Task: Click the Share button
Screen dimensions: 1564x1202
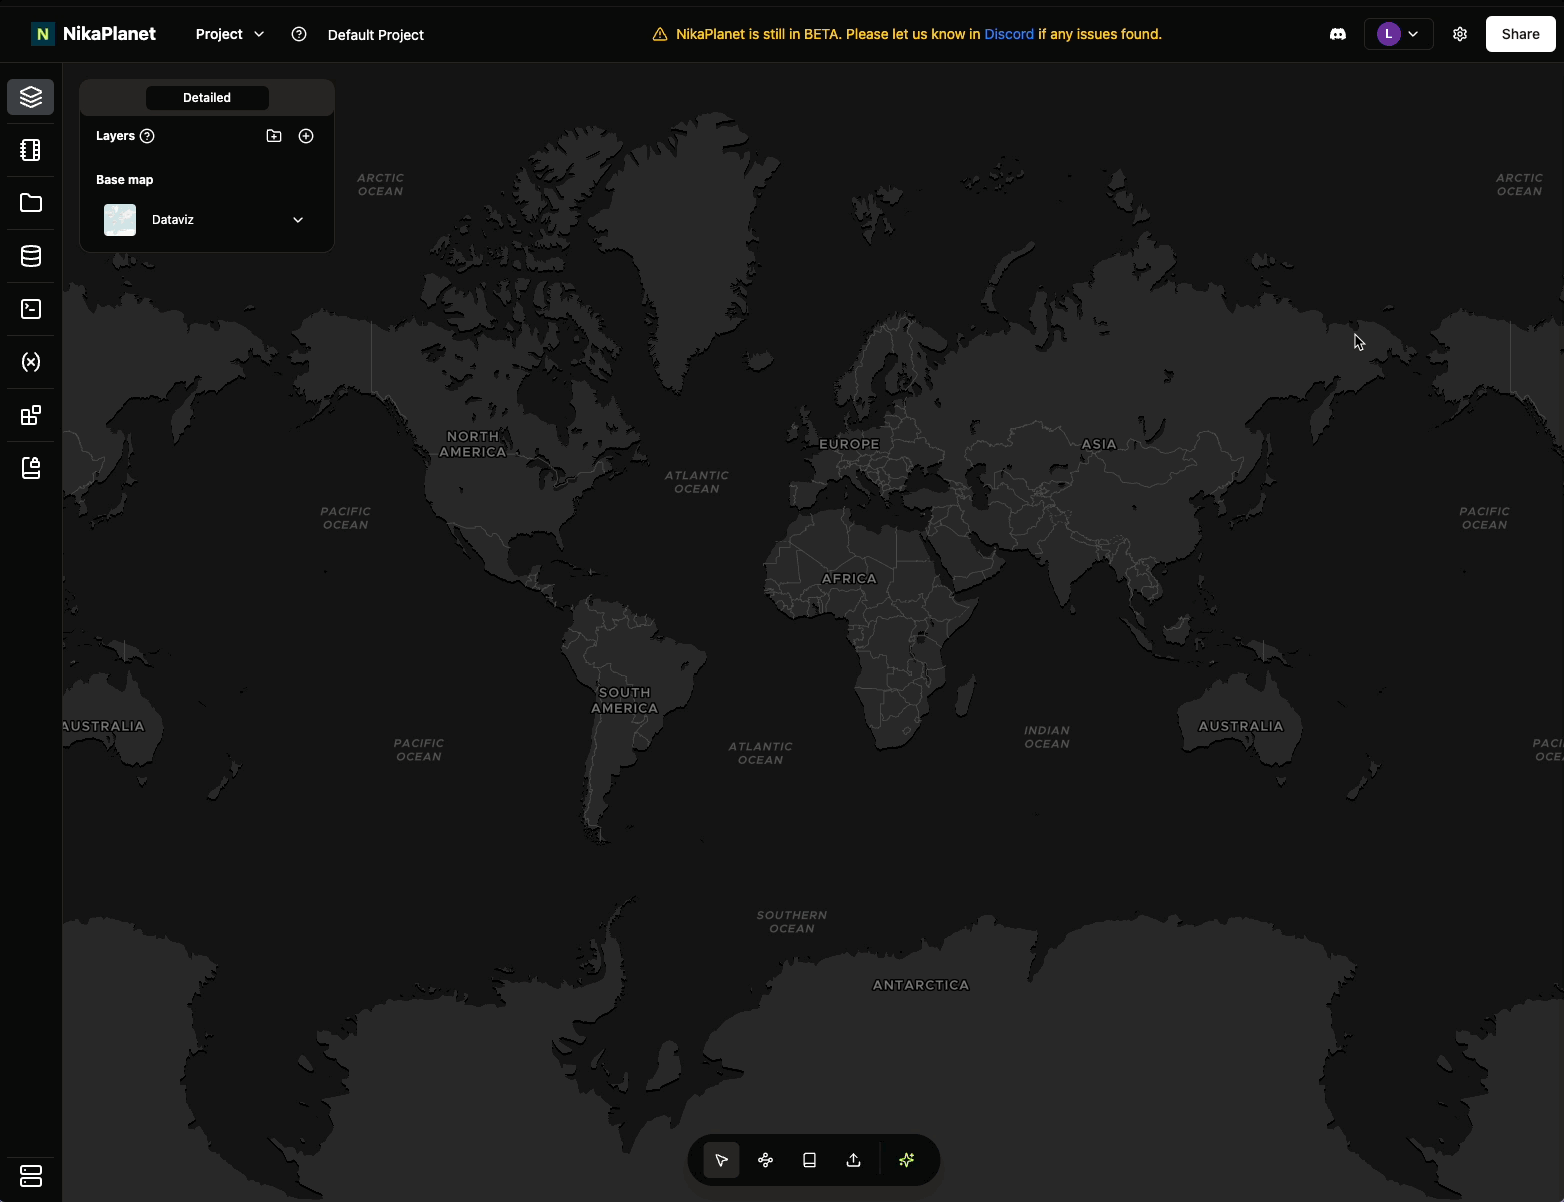Action: [1520, 33]
